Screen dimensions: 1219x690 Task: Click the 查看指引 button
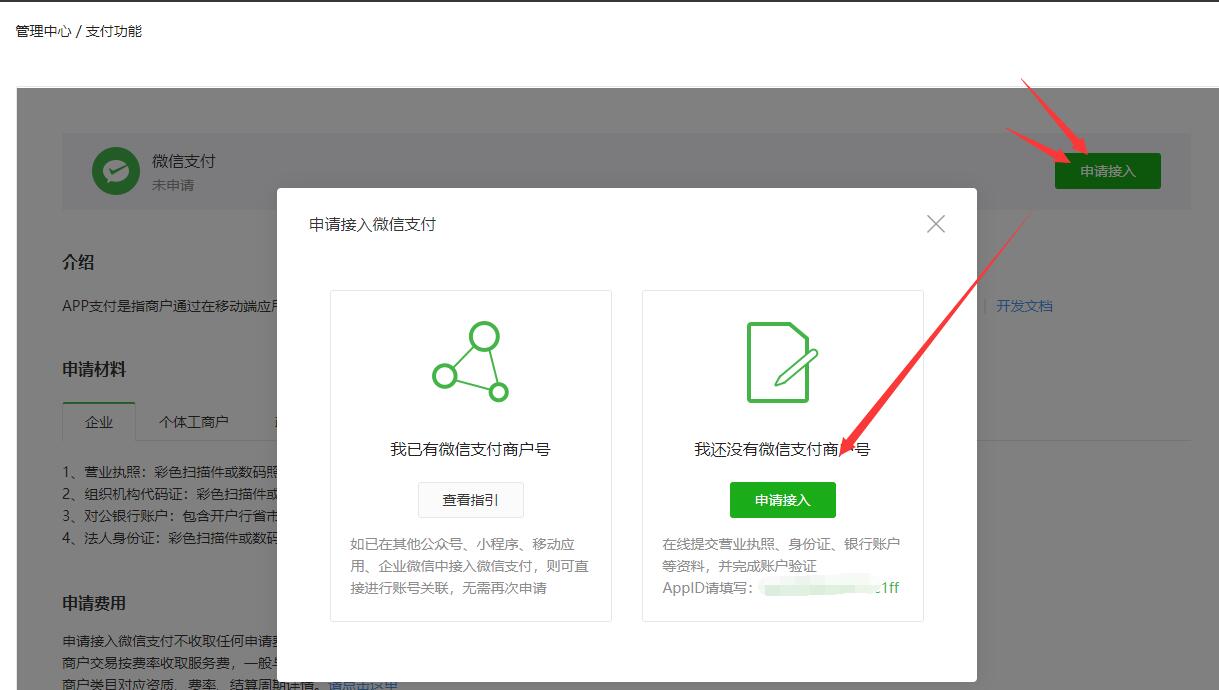(x=470, y=500)
